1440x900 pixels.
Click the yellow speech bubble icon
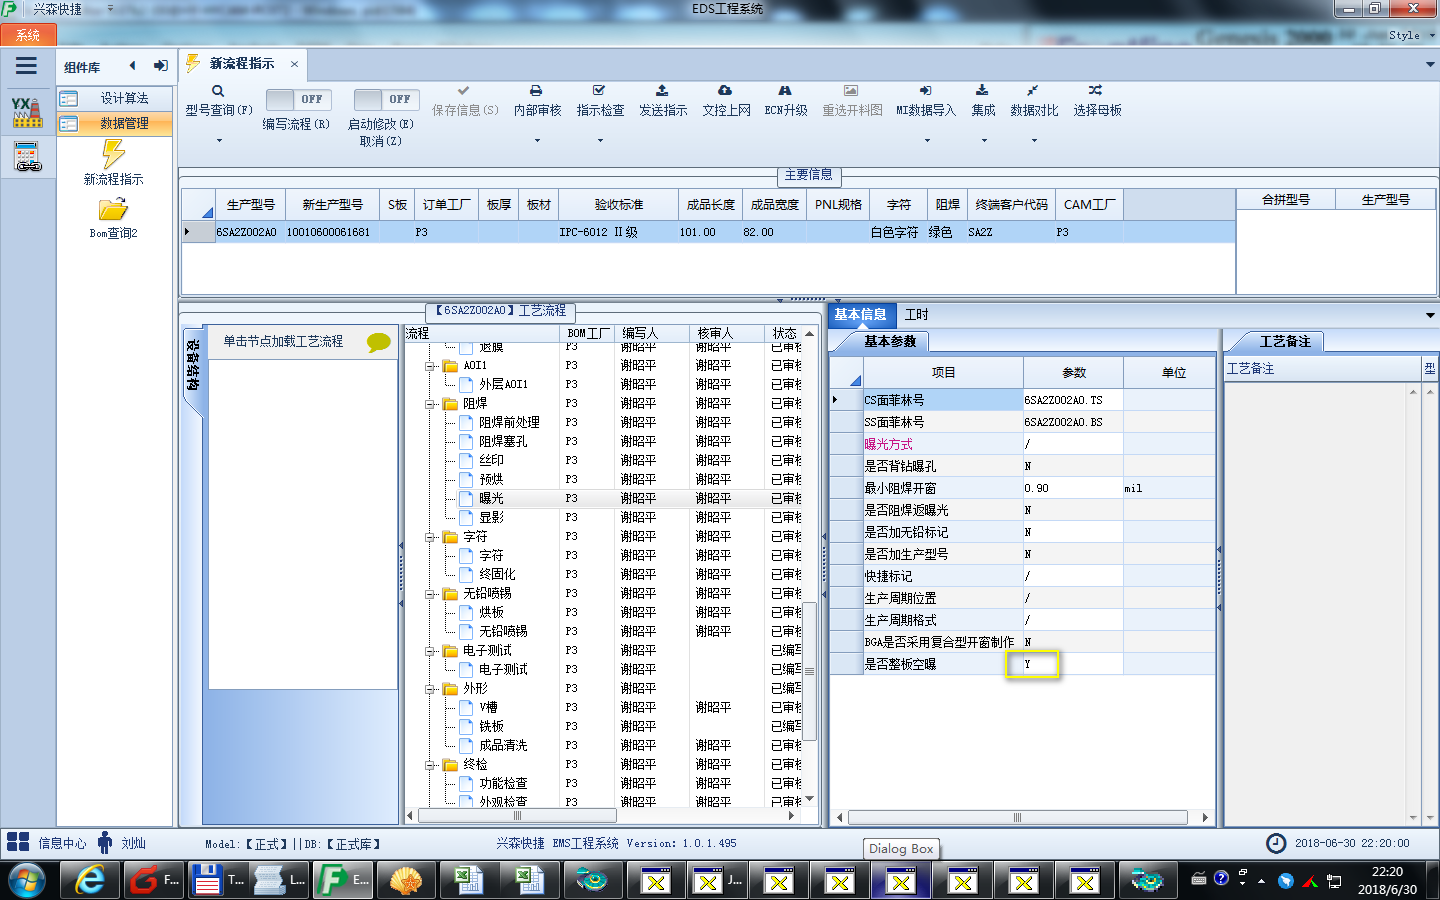tap(379, 342)
